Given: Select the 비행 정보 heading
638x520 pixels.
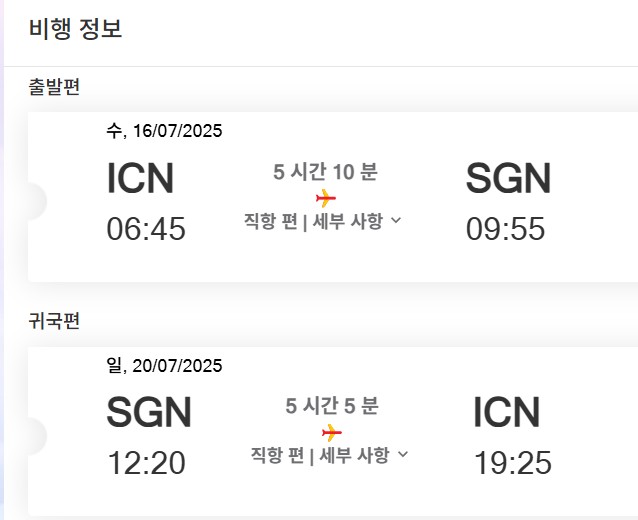Looking at the screenshot, I should (75, 28).
